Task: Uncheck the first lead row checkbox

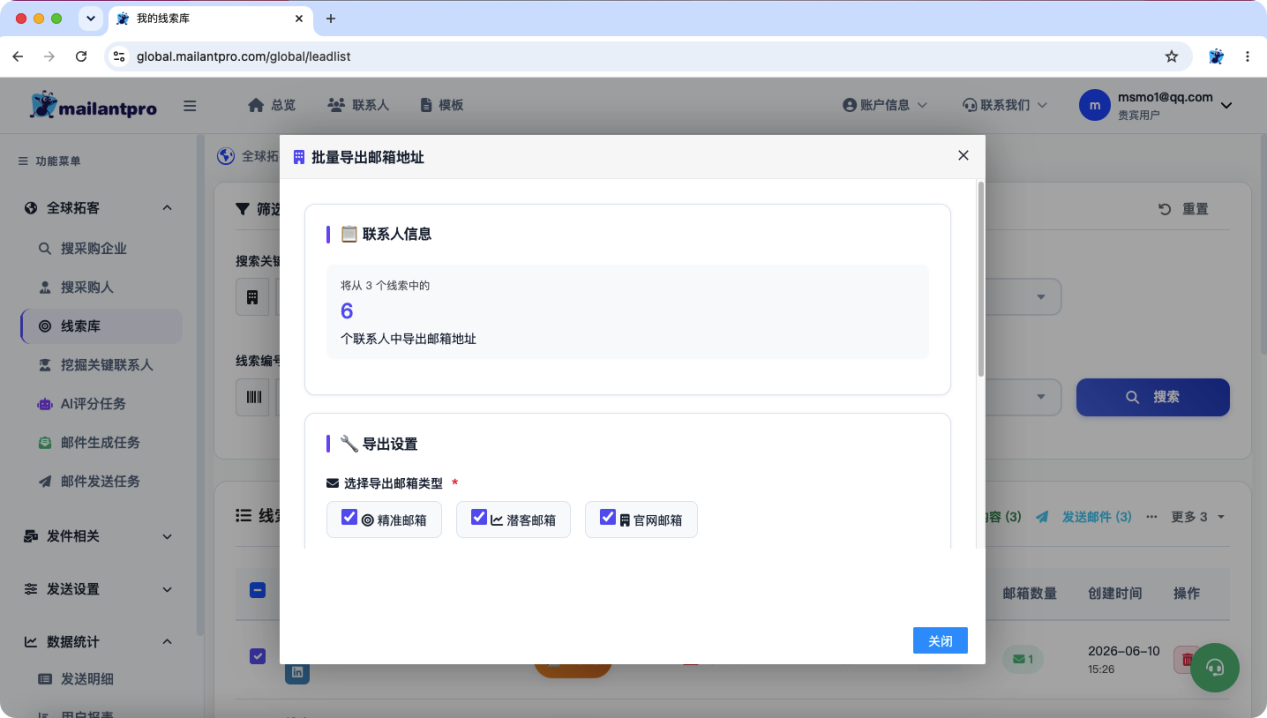Action: pos(257,656)
